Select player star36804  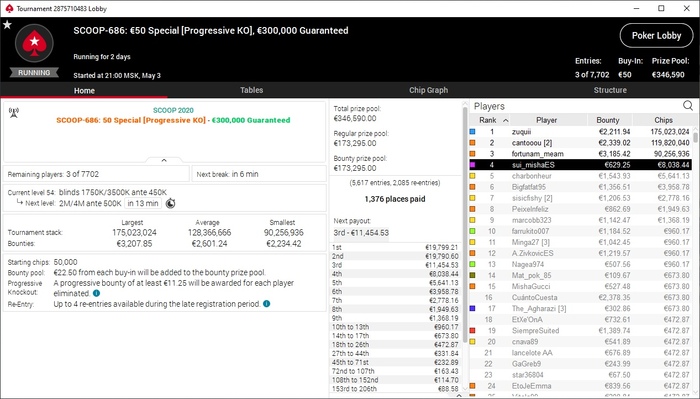[x=580, y=375]
